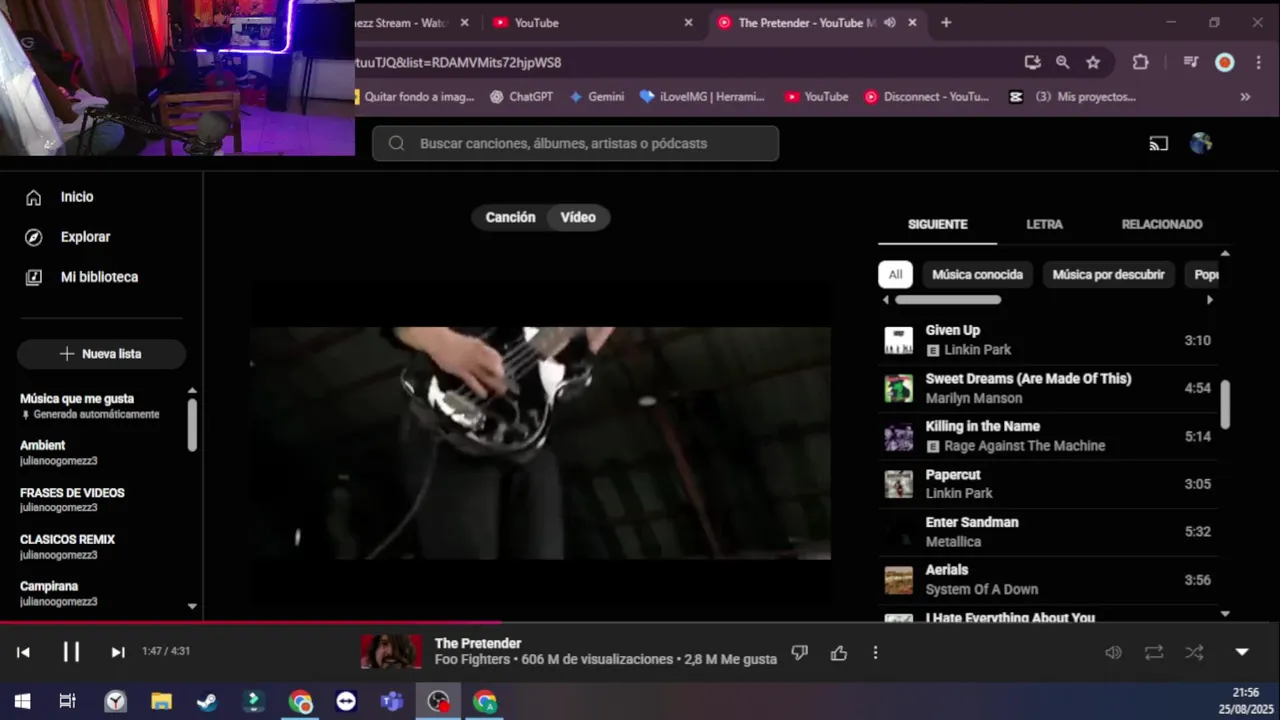The height and width of the screenshot is (720, 1280).
Task: Switch to the YouTube browser tab
Action: pyautogui.click(x=590, y=22)
